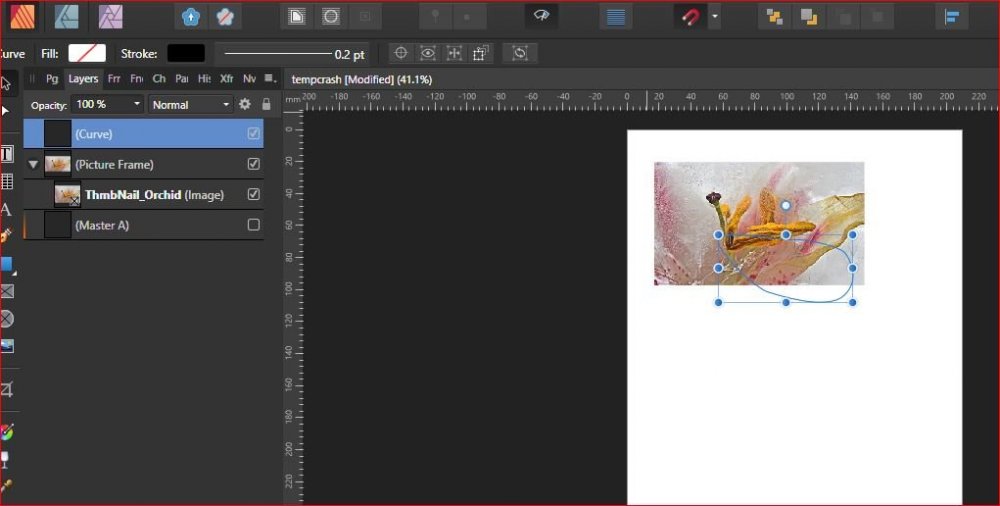Open the Xfr transform tab
1000x506 pixels.
[226, 78]
